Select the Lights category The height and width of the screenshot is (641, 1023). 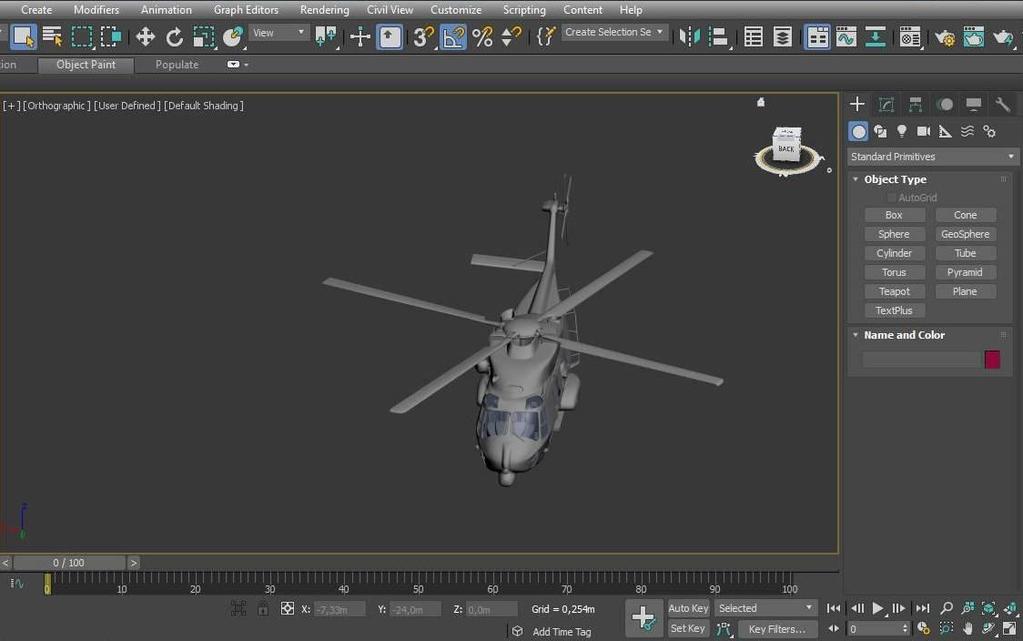(902, 132)
